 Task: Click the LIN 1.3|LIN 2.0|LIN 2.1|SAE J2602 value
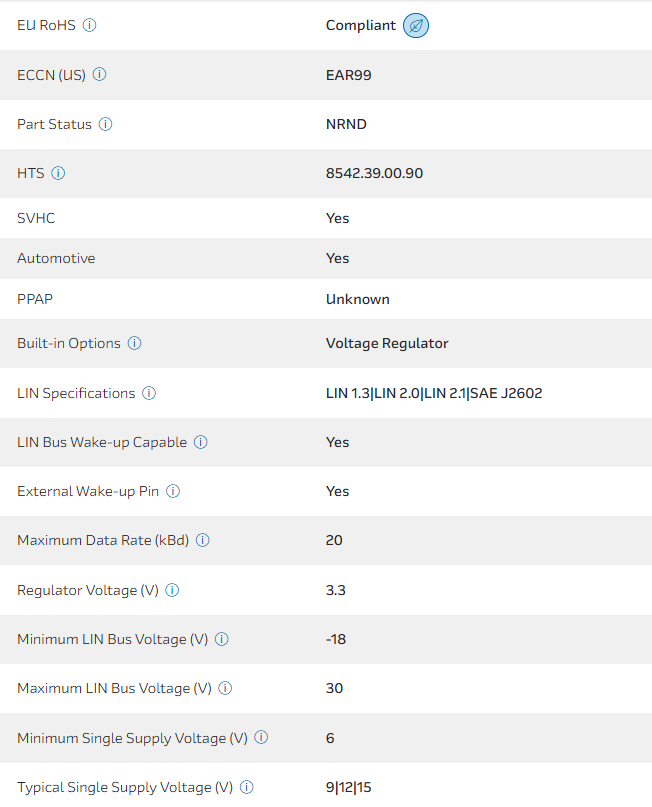[434, 394]
